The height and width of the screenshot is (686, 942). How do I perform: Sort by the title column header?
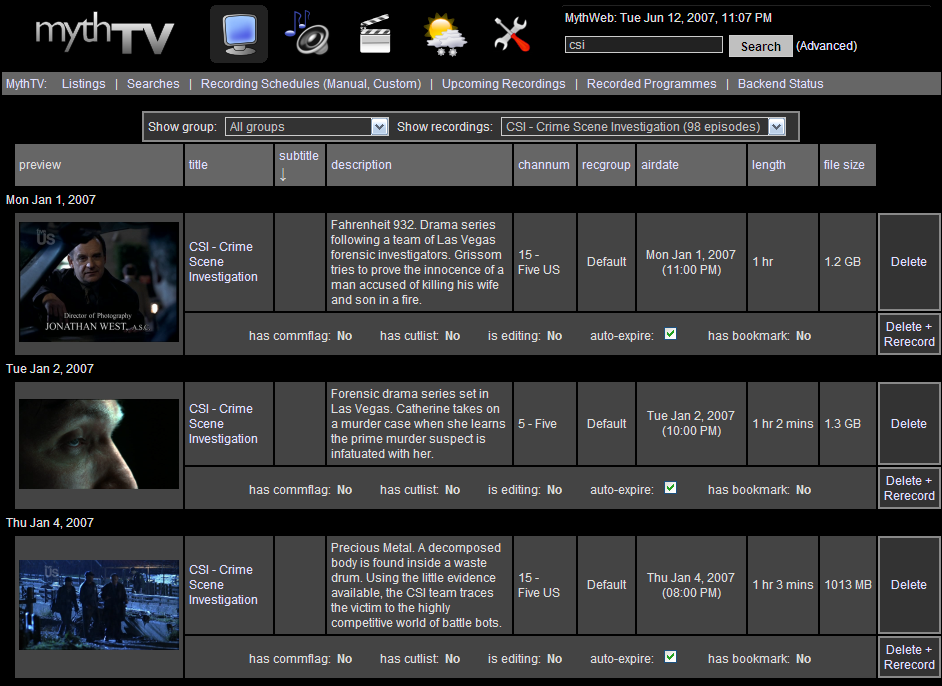(198, 165)
